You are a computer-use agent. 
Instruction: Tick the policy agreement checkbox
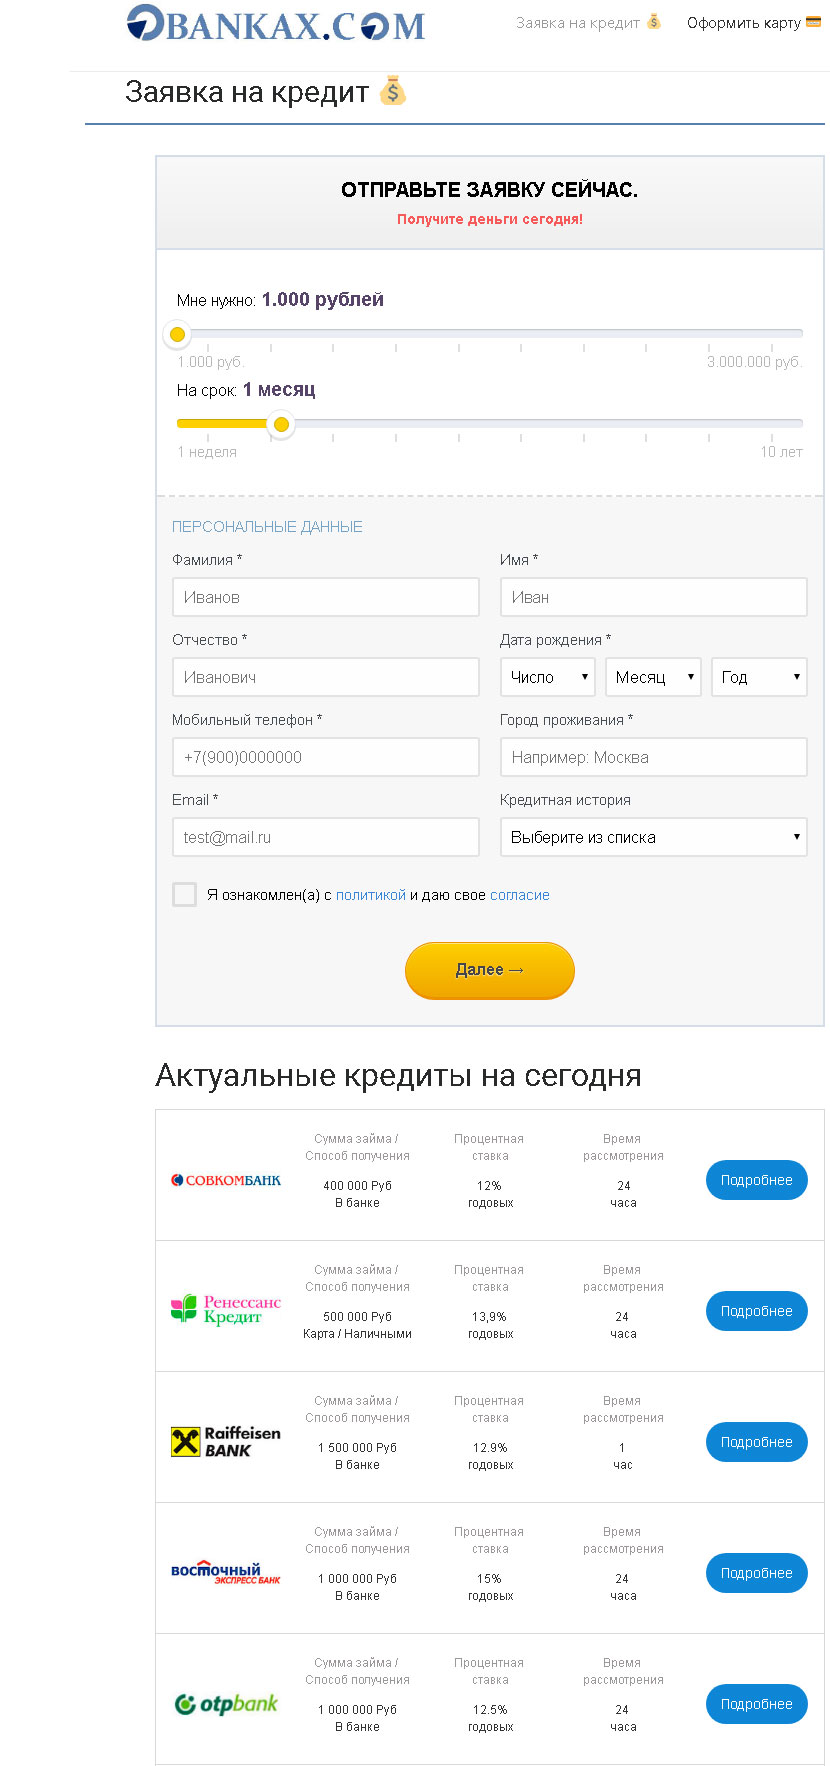(x=184, y=894)
